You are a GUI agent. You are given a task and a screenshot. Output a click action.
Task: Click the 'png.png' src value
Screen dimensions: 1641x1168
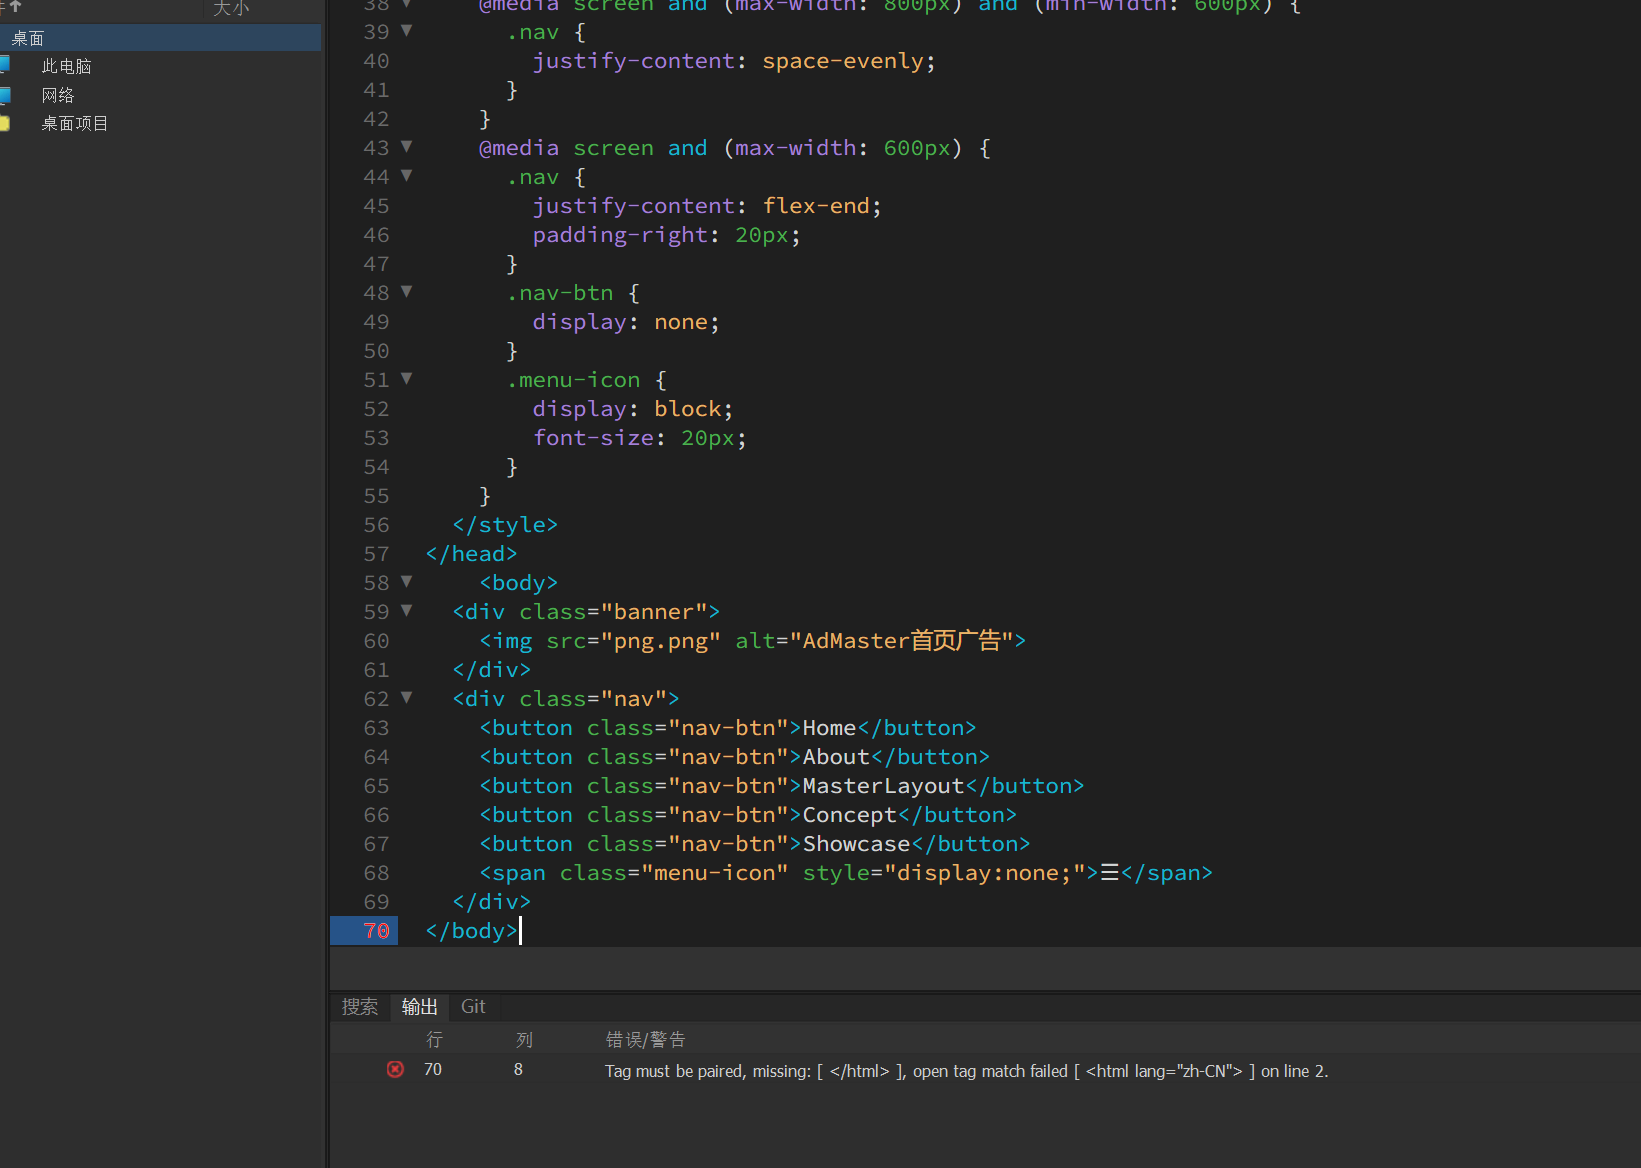point(661,641)
